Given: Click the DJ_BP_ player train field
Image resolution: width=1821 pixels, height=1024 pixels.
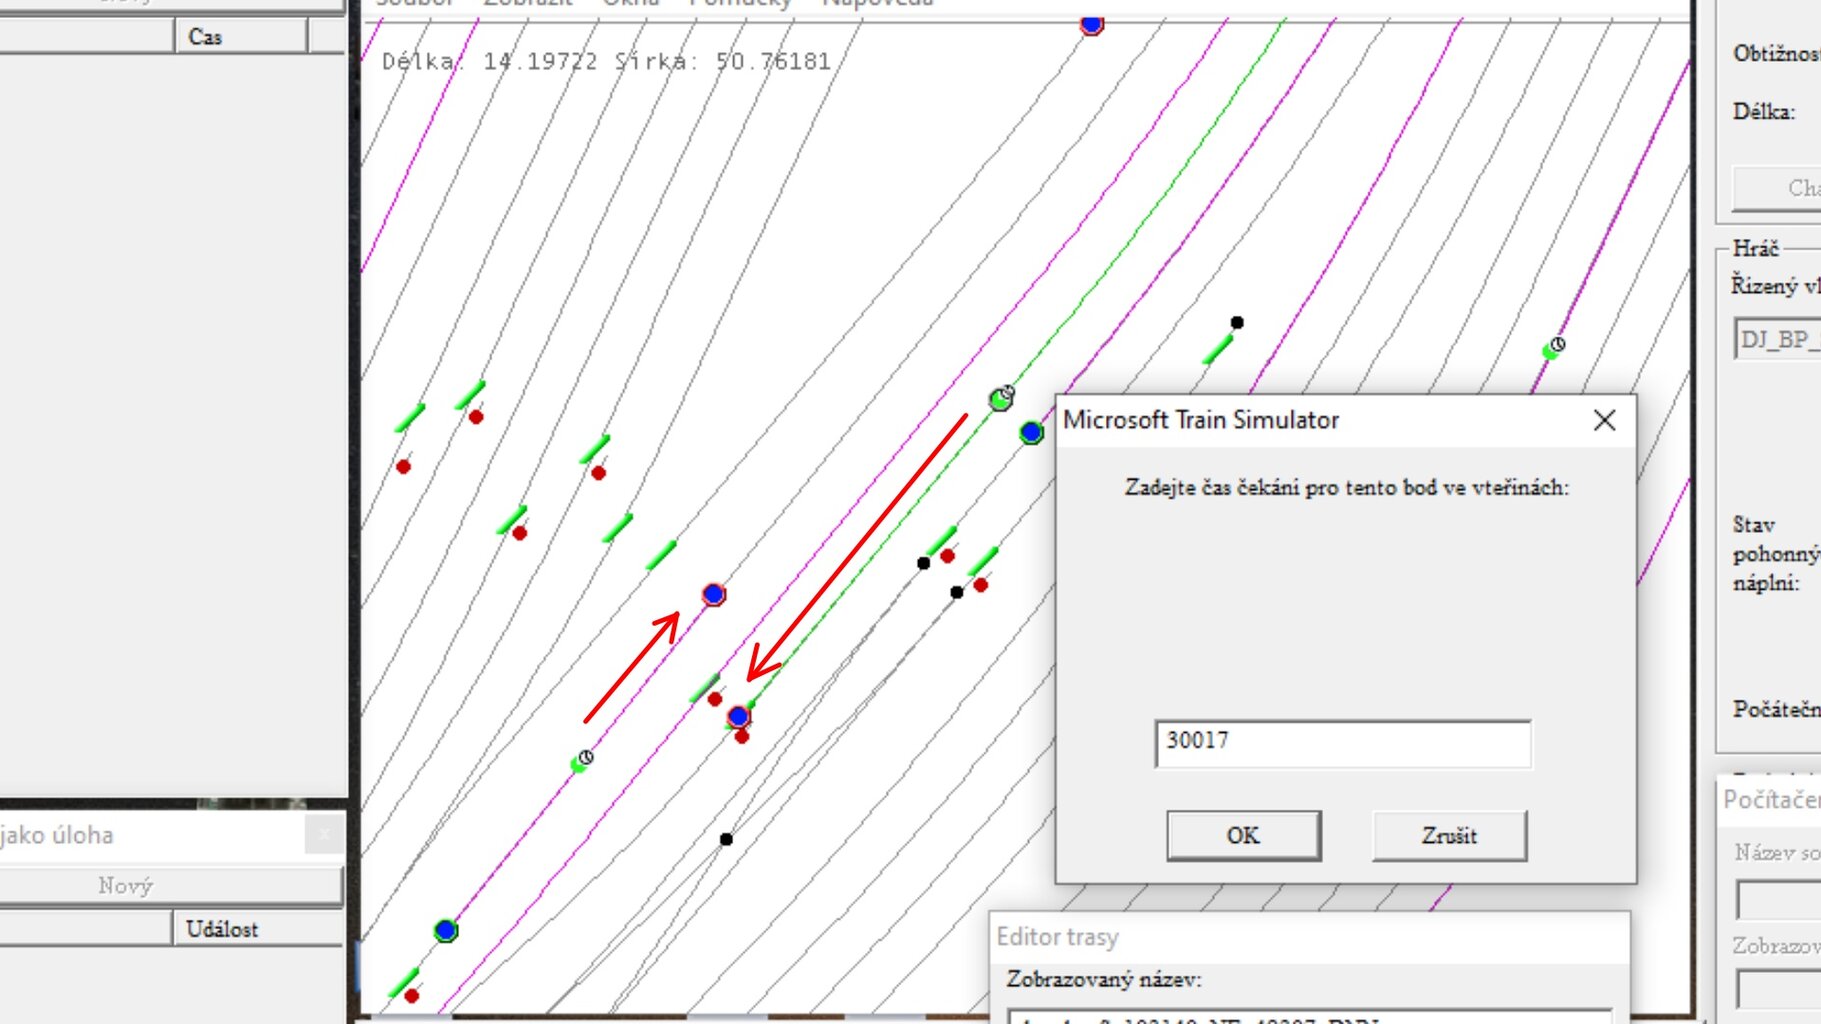Looking at the screenshot, I should tap(1778, 339).
